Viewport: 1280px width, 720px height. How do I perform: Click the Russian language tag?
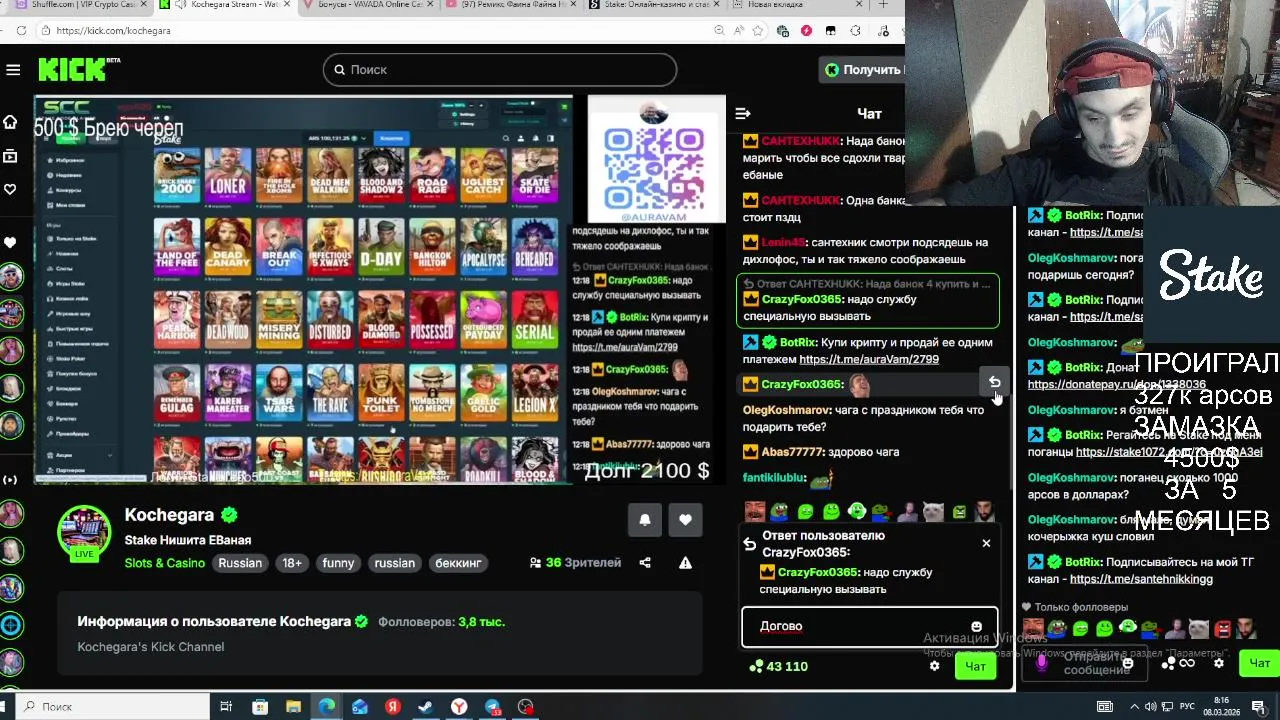click(x=240, y=563)
